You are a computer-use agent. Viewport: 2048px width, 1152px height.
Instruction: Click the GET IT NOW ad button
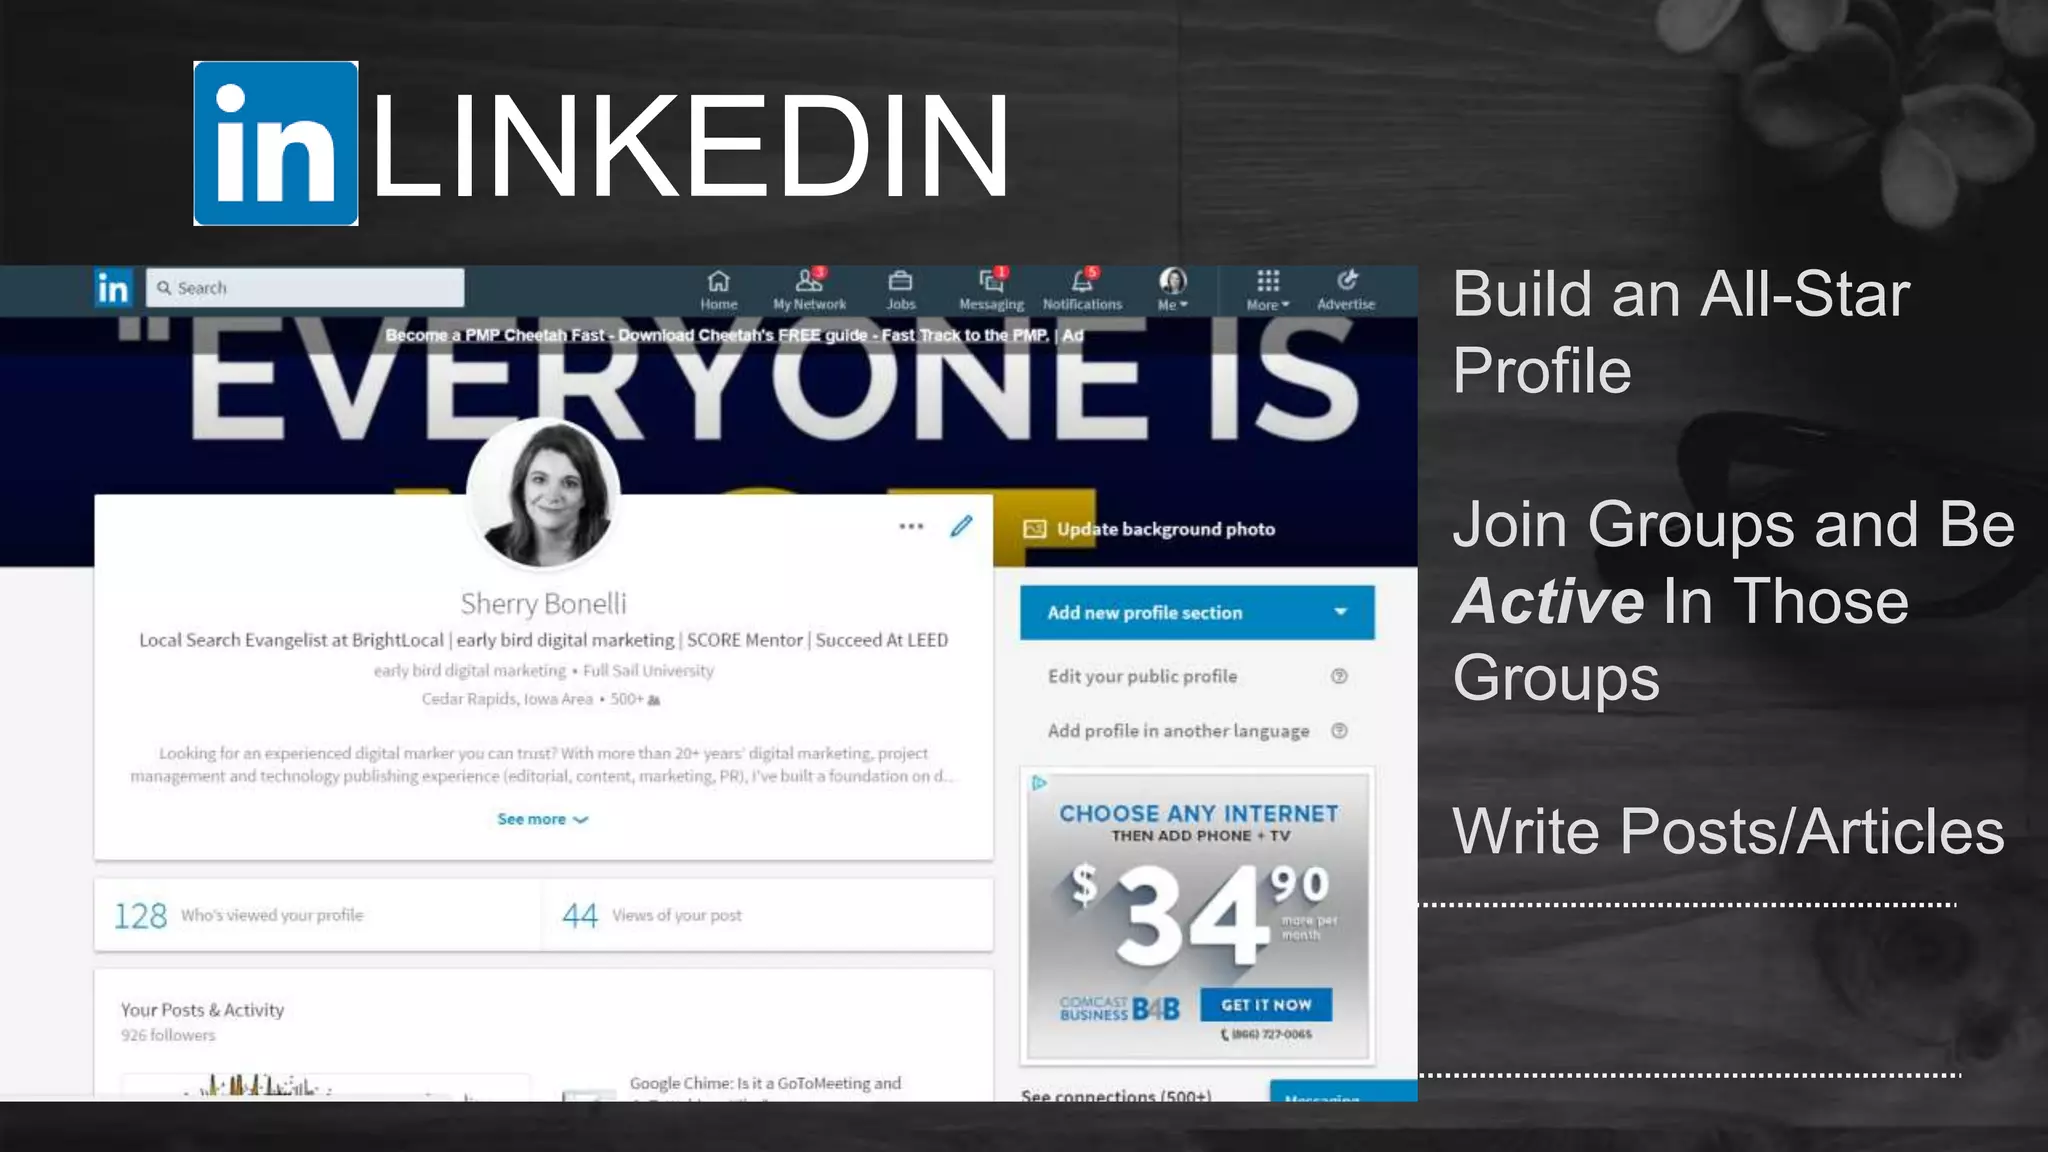(x=1265, y=1005)
